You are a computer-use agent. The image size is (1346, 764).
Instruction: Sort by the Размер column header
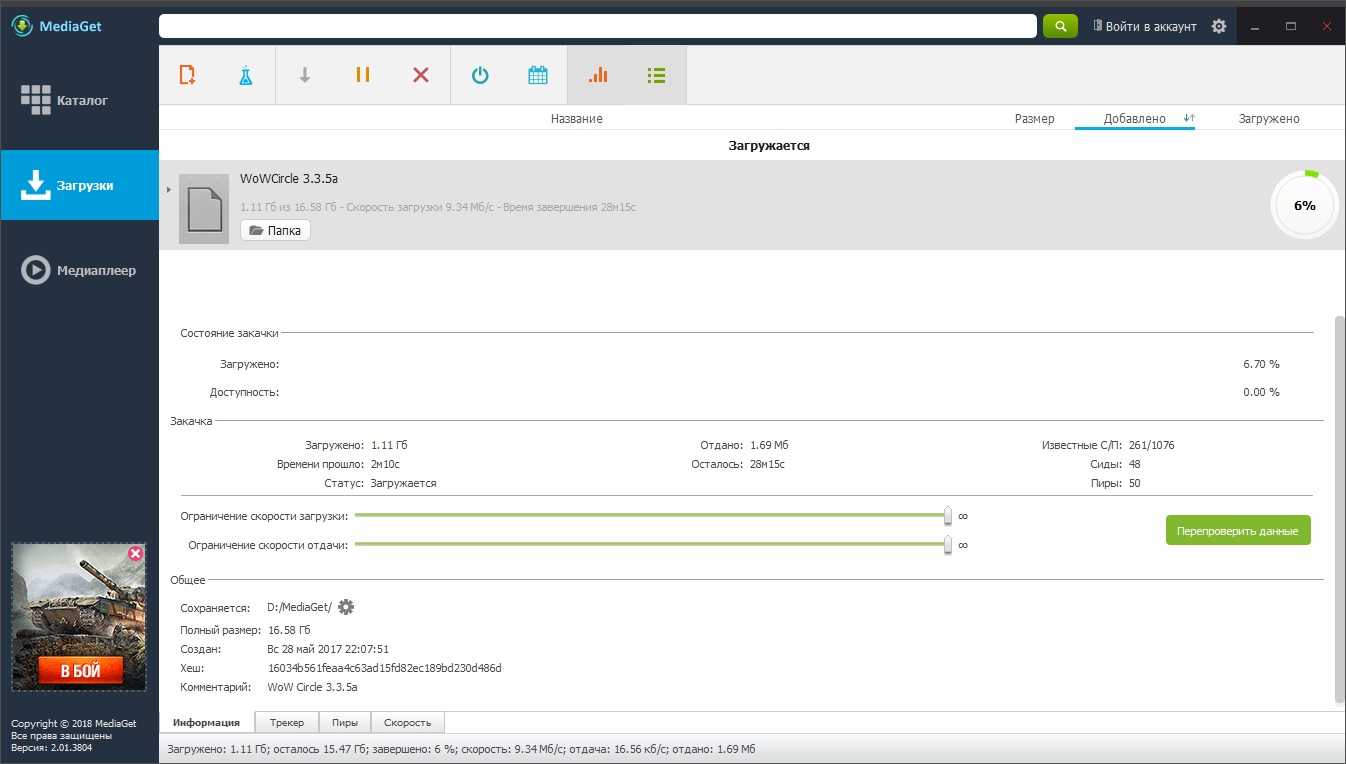(1035, 118)
